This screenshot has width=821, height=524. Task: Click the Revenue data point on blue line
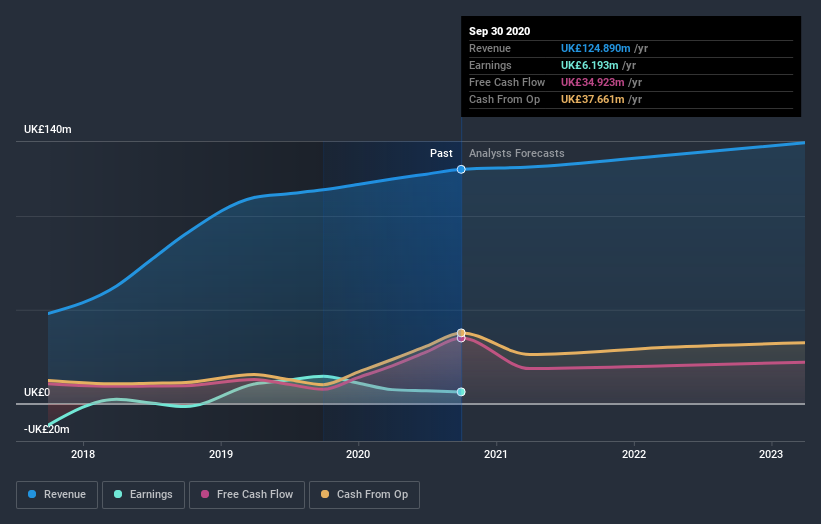coord(461,169)
